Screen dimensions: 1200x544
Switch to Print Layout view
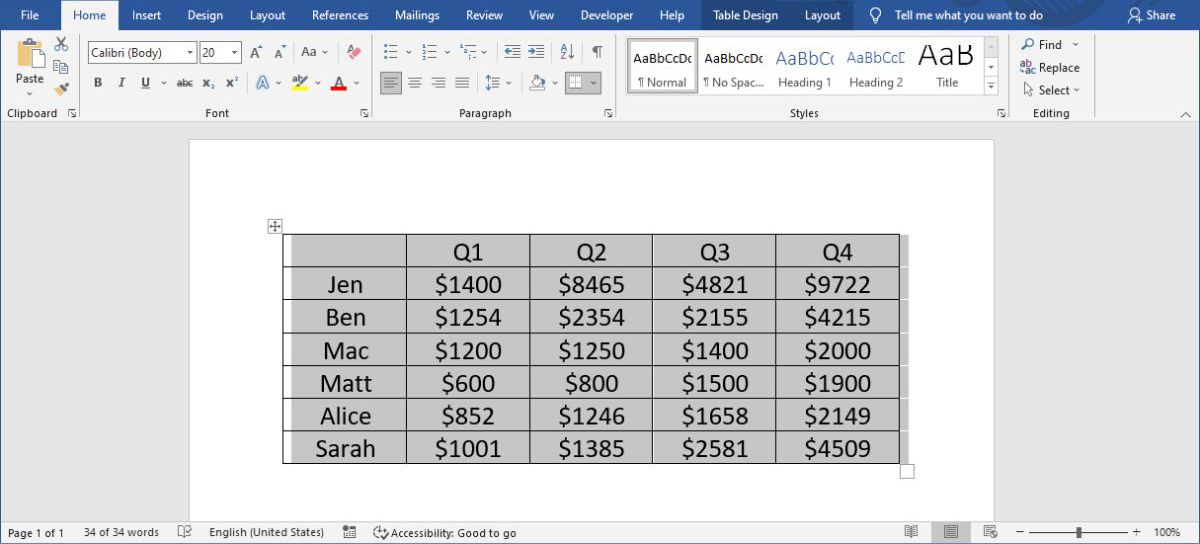click(x=951, y=532)
